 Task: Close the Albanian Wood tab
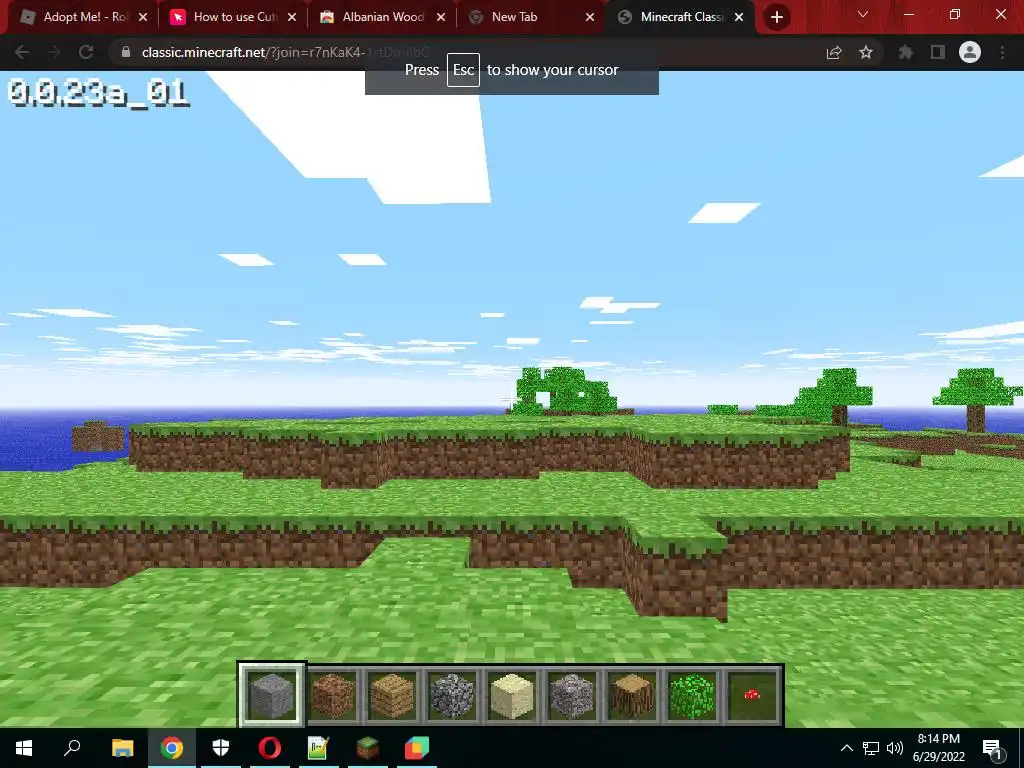(441, 17)
